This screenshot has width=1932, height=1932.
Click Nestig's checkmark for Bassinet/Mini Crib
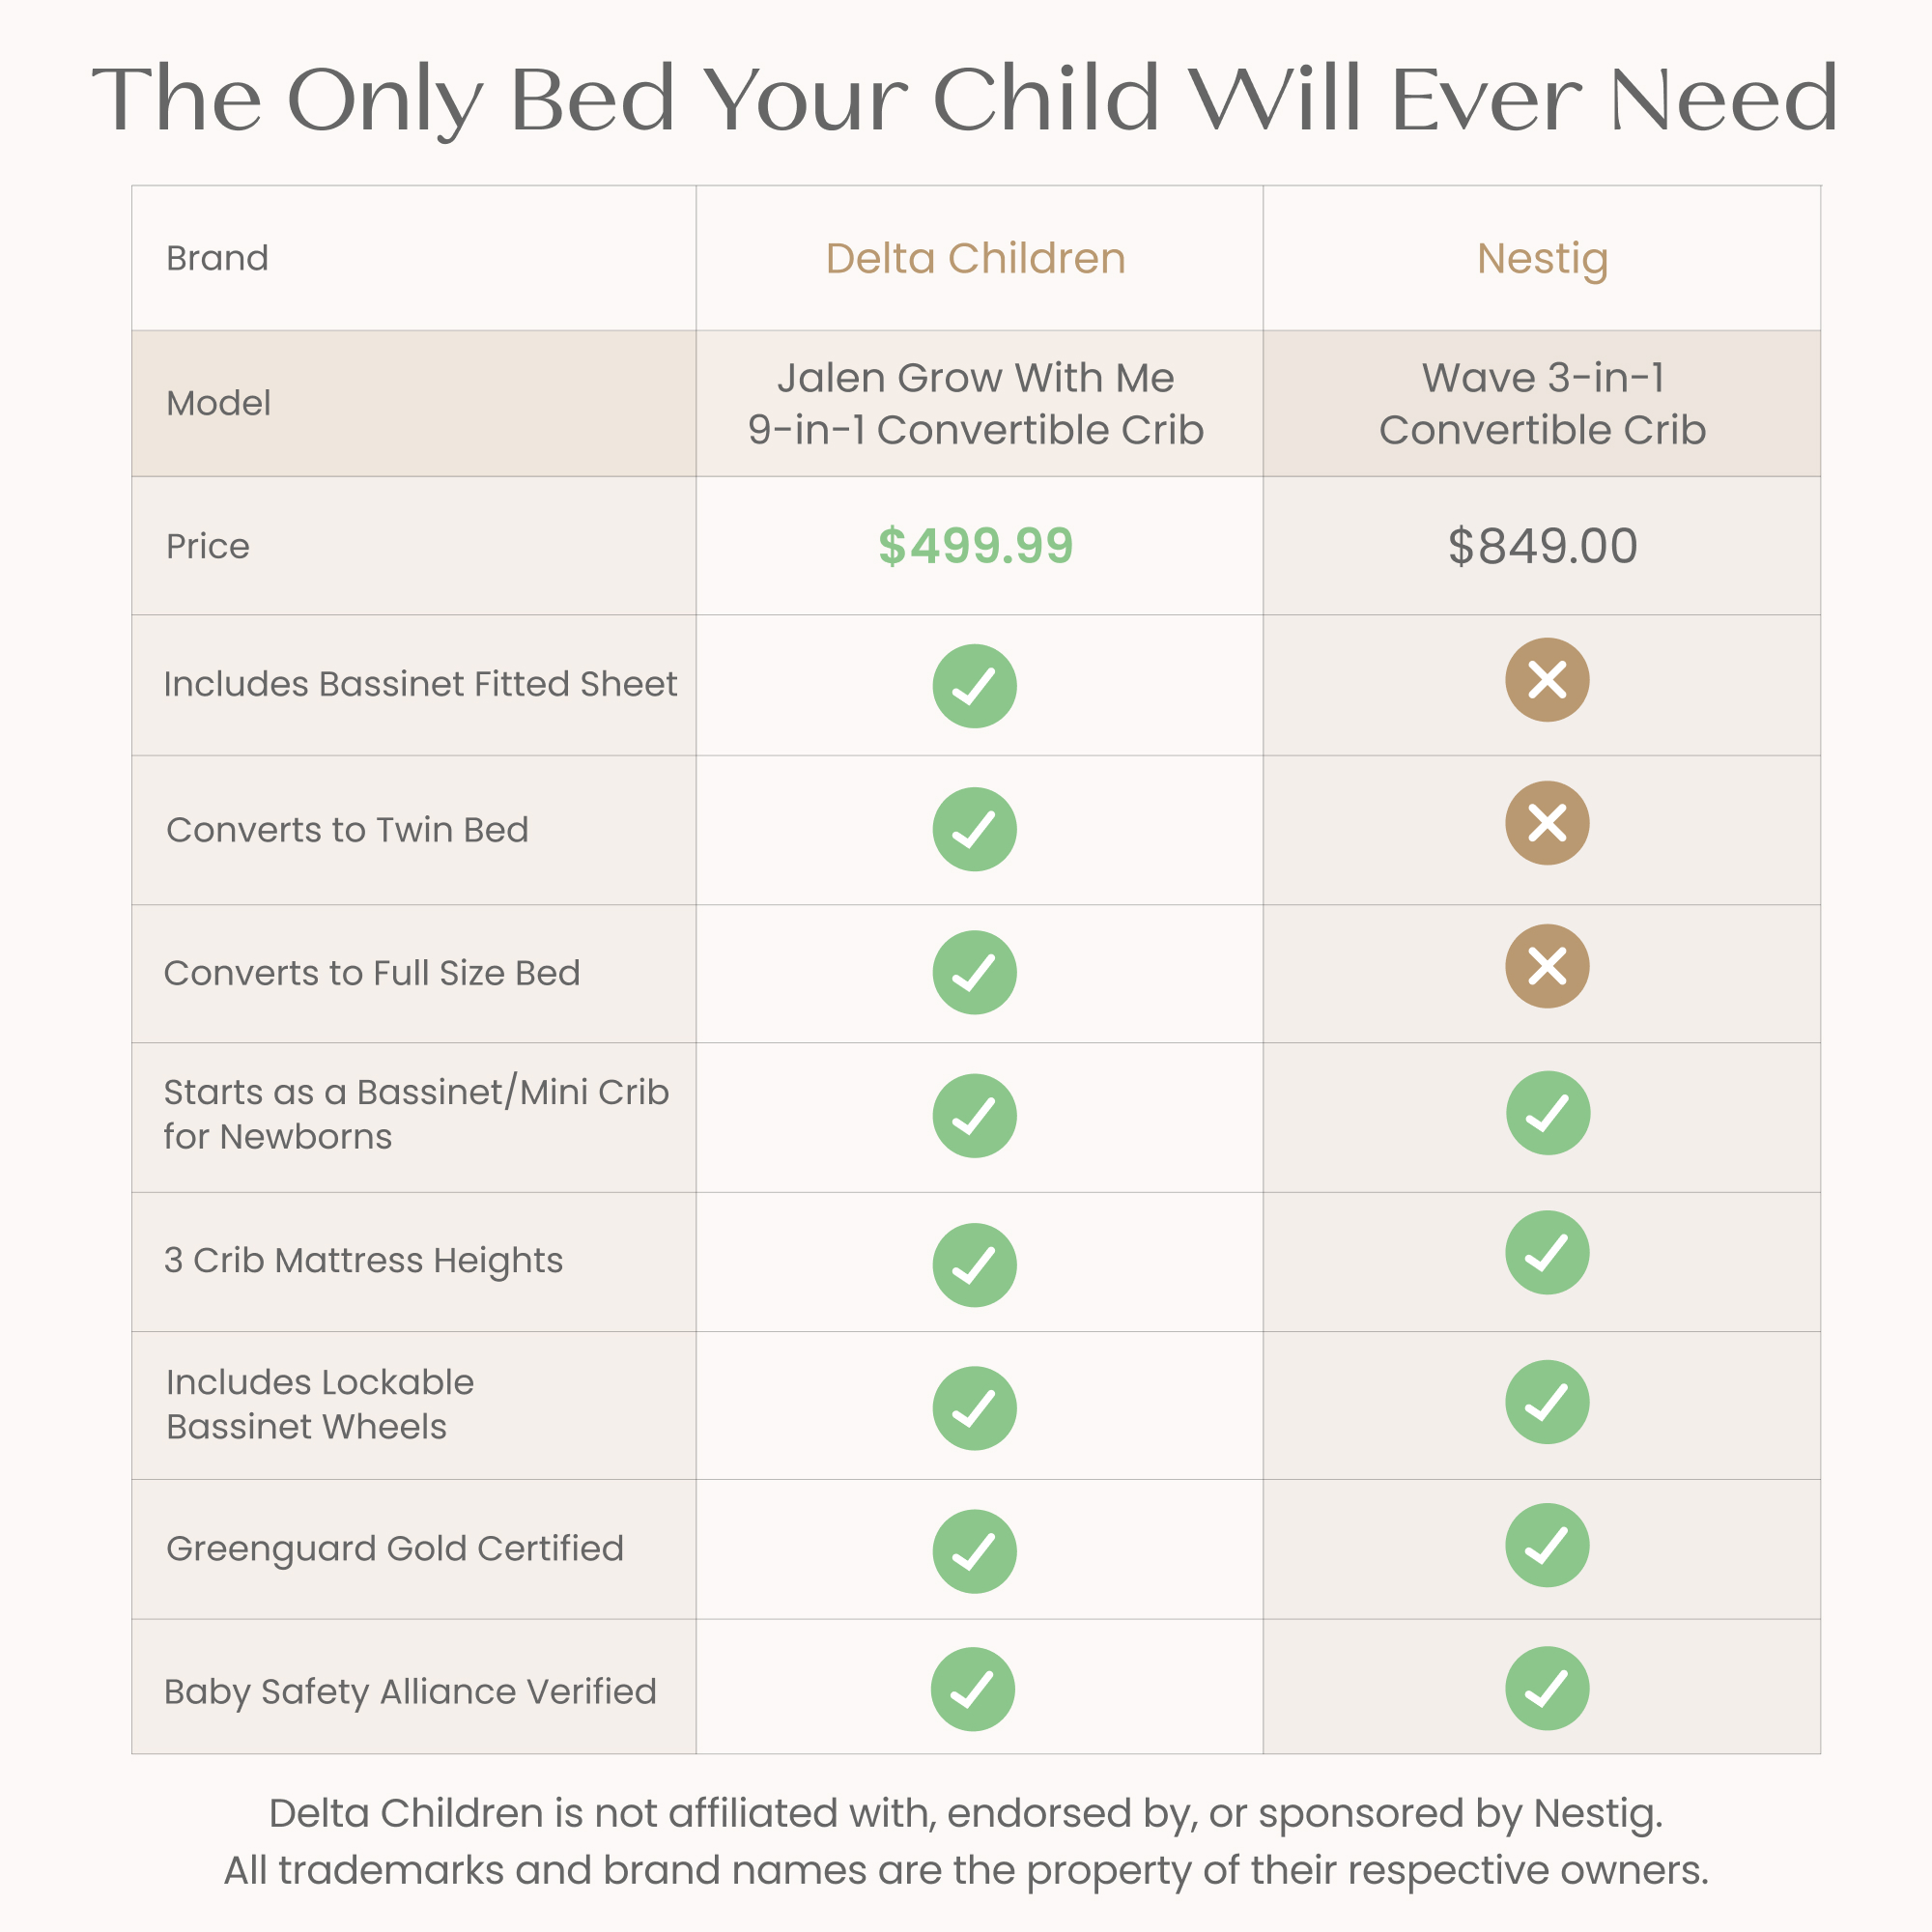1548,1113
